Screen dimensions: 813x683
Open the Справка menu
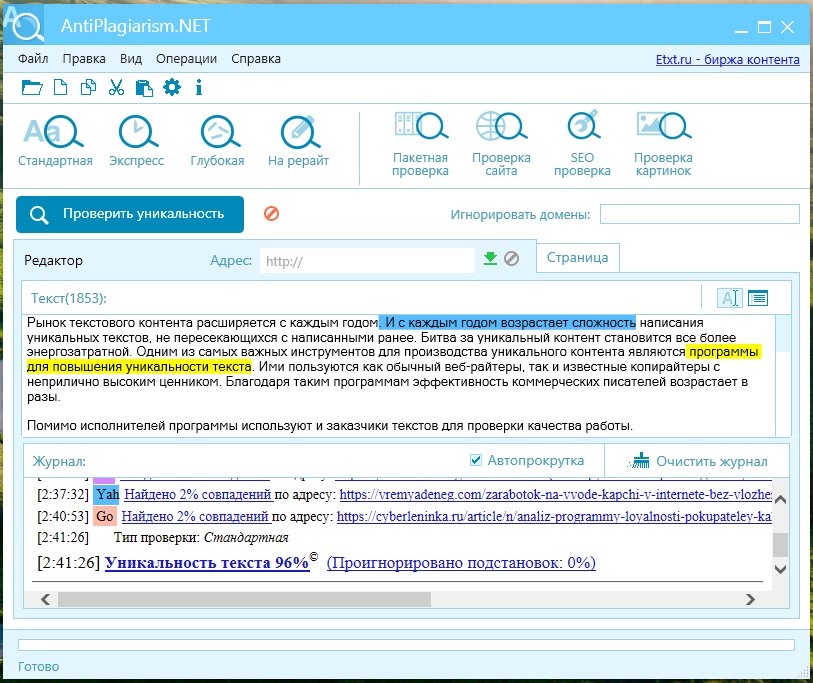pyautogui.click(x=256, y=59)
